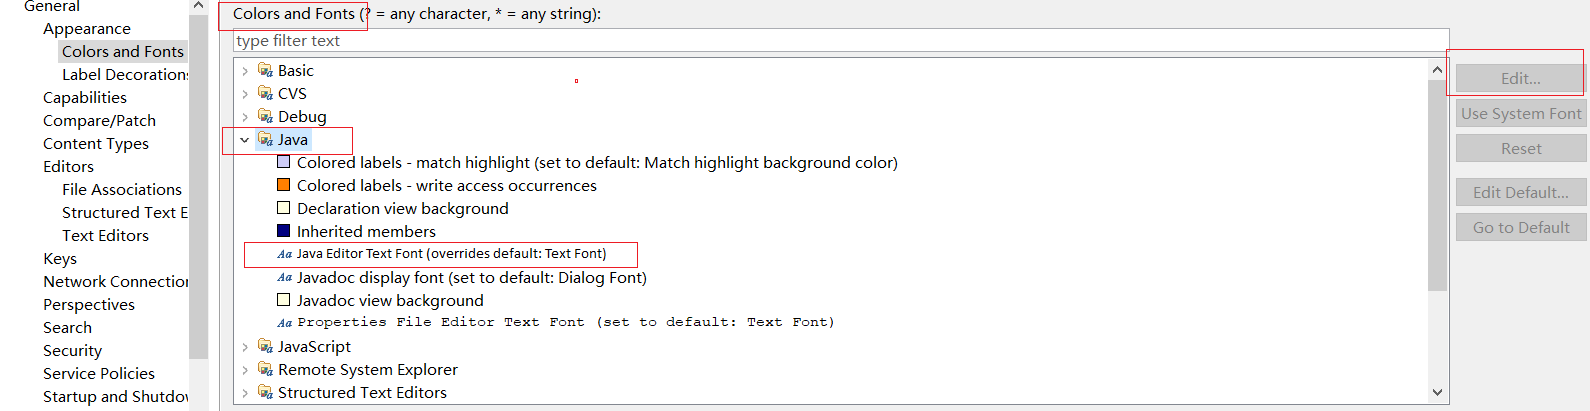Expand the JavaScript category
Image resolution: width=1590 pixels, height=411 pixels.
pyautogui.click(x=244, y=347)
